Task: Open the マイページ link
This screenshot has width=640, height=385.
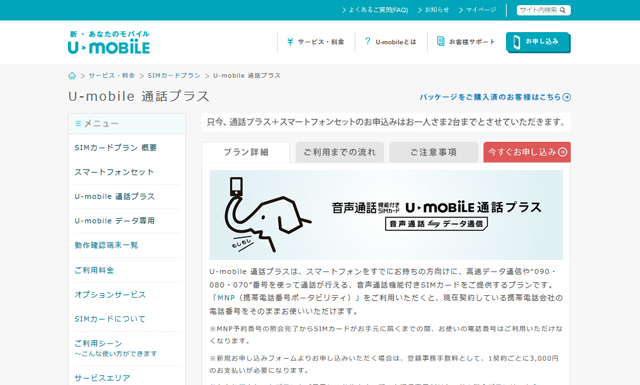Action: coord(478,10)
